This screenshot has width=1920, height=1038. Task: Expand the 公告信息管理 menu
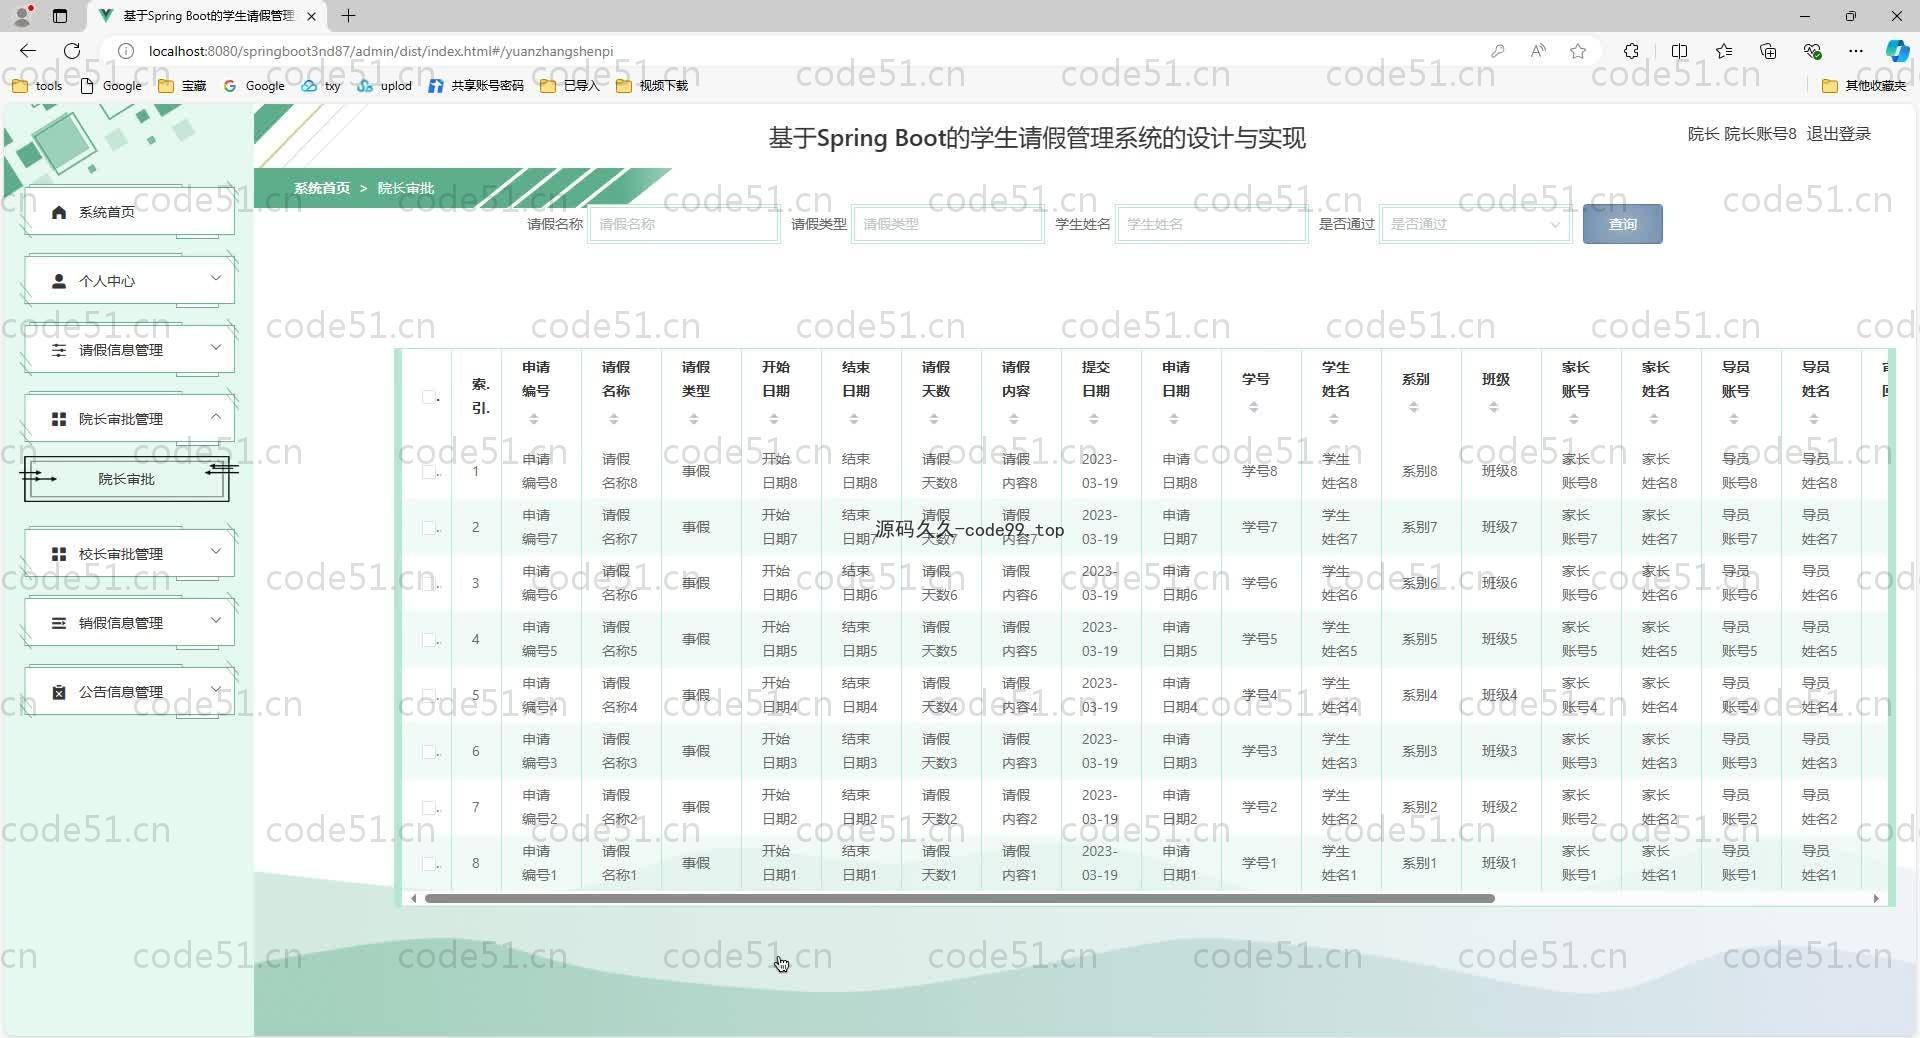pyautogui.click(x=129, y=692)
